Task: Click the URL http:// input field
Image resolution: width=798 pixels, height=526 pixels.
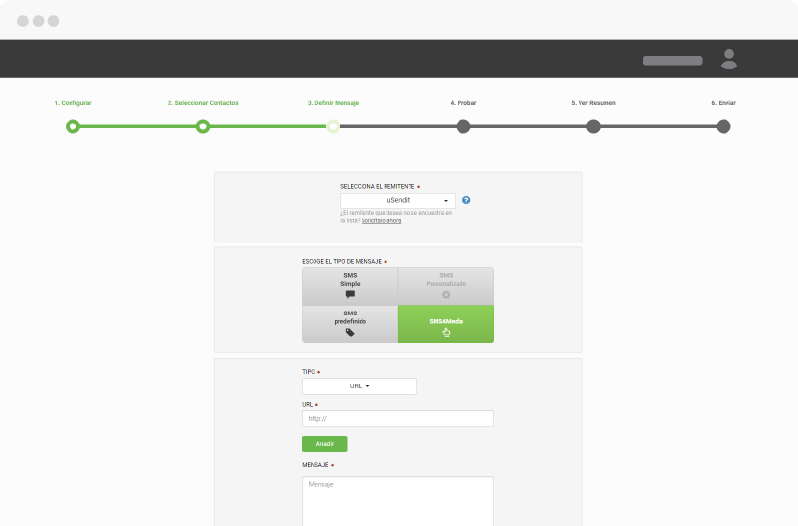Action: 398,418
